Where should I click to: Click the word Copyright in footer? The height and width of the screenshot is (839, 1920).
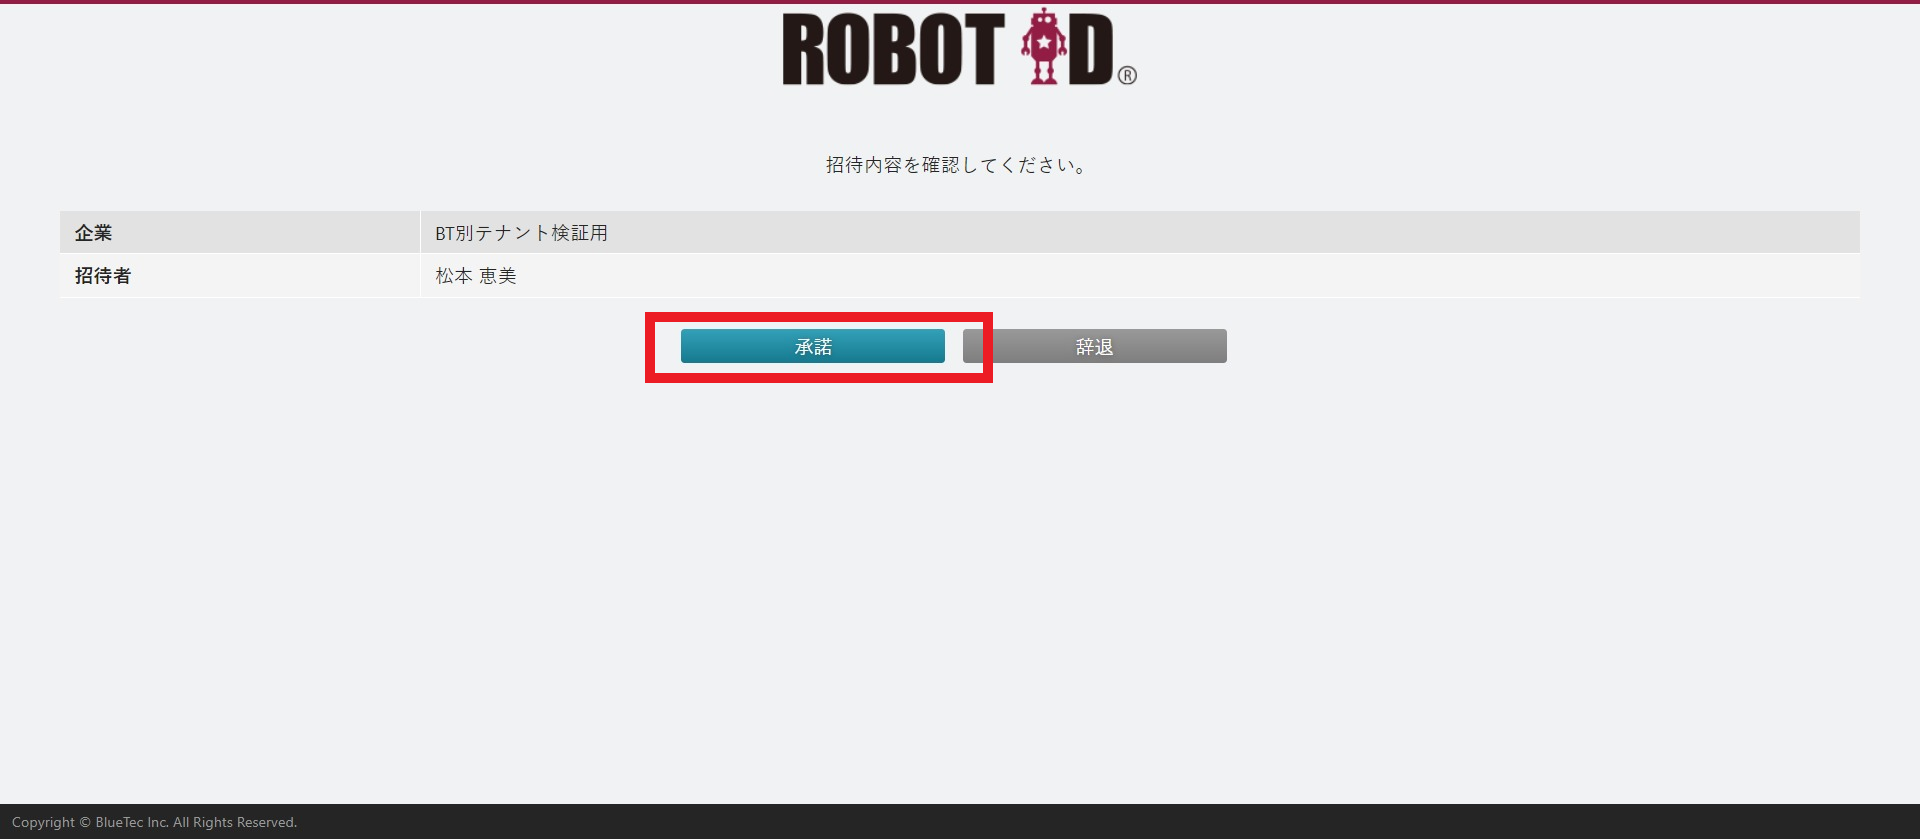[43, 822]
